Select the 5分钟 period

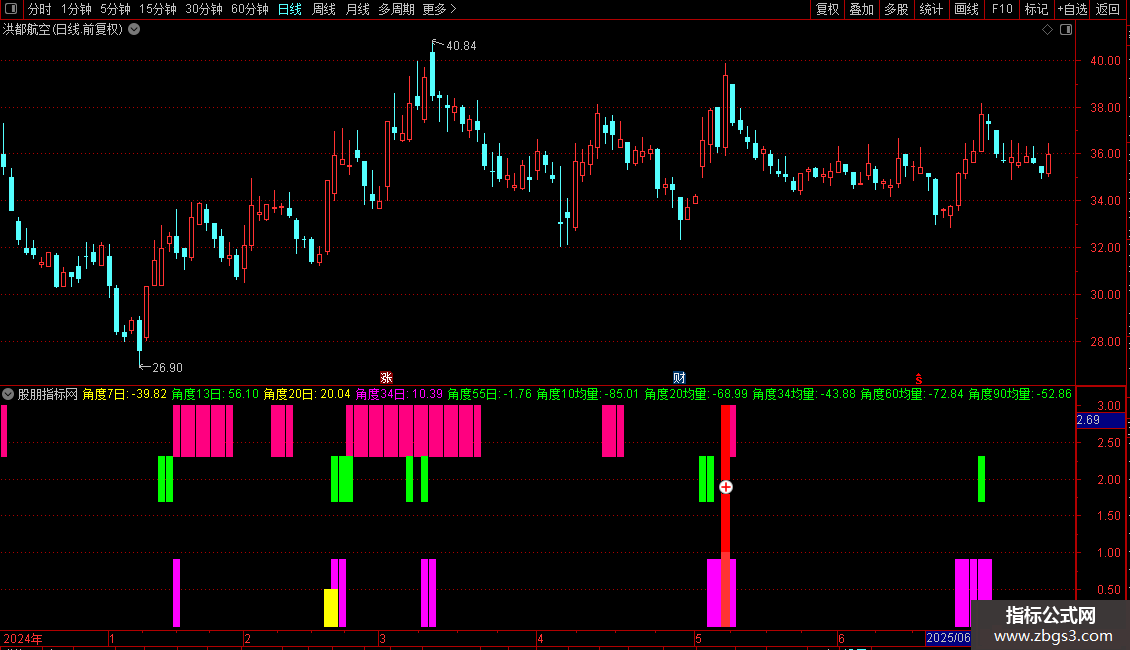[115, 9]
